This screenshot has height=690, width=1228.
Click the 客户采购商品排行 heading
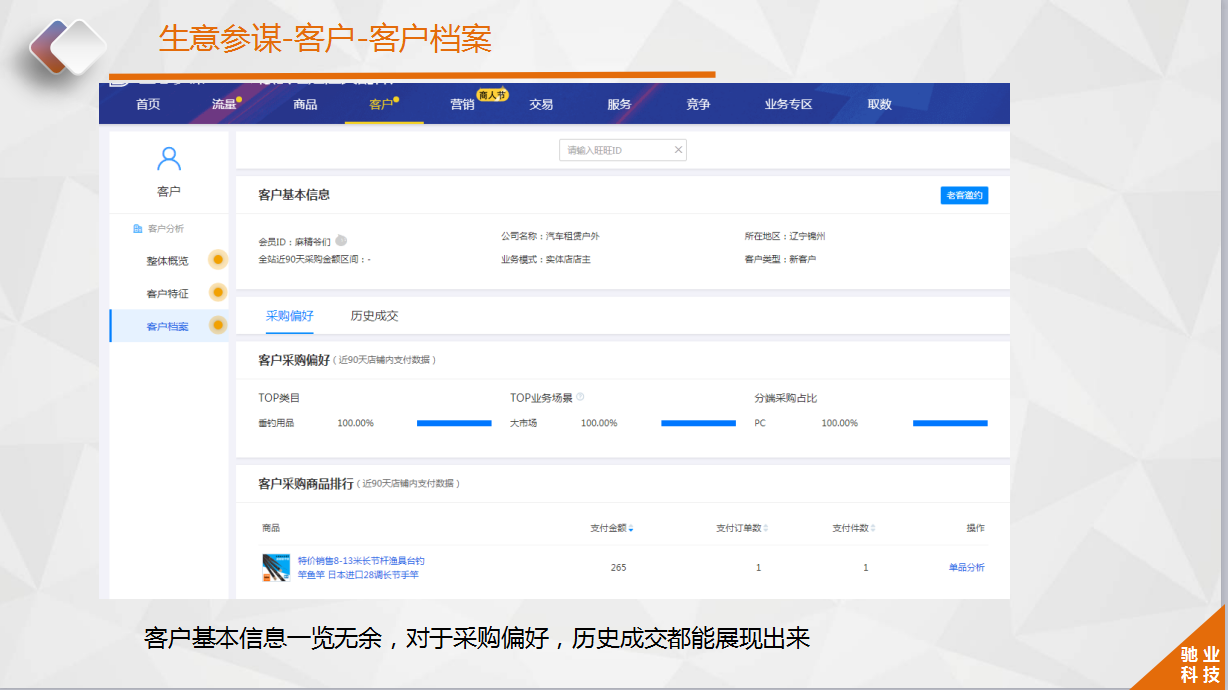tap(306, 484)
